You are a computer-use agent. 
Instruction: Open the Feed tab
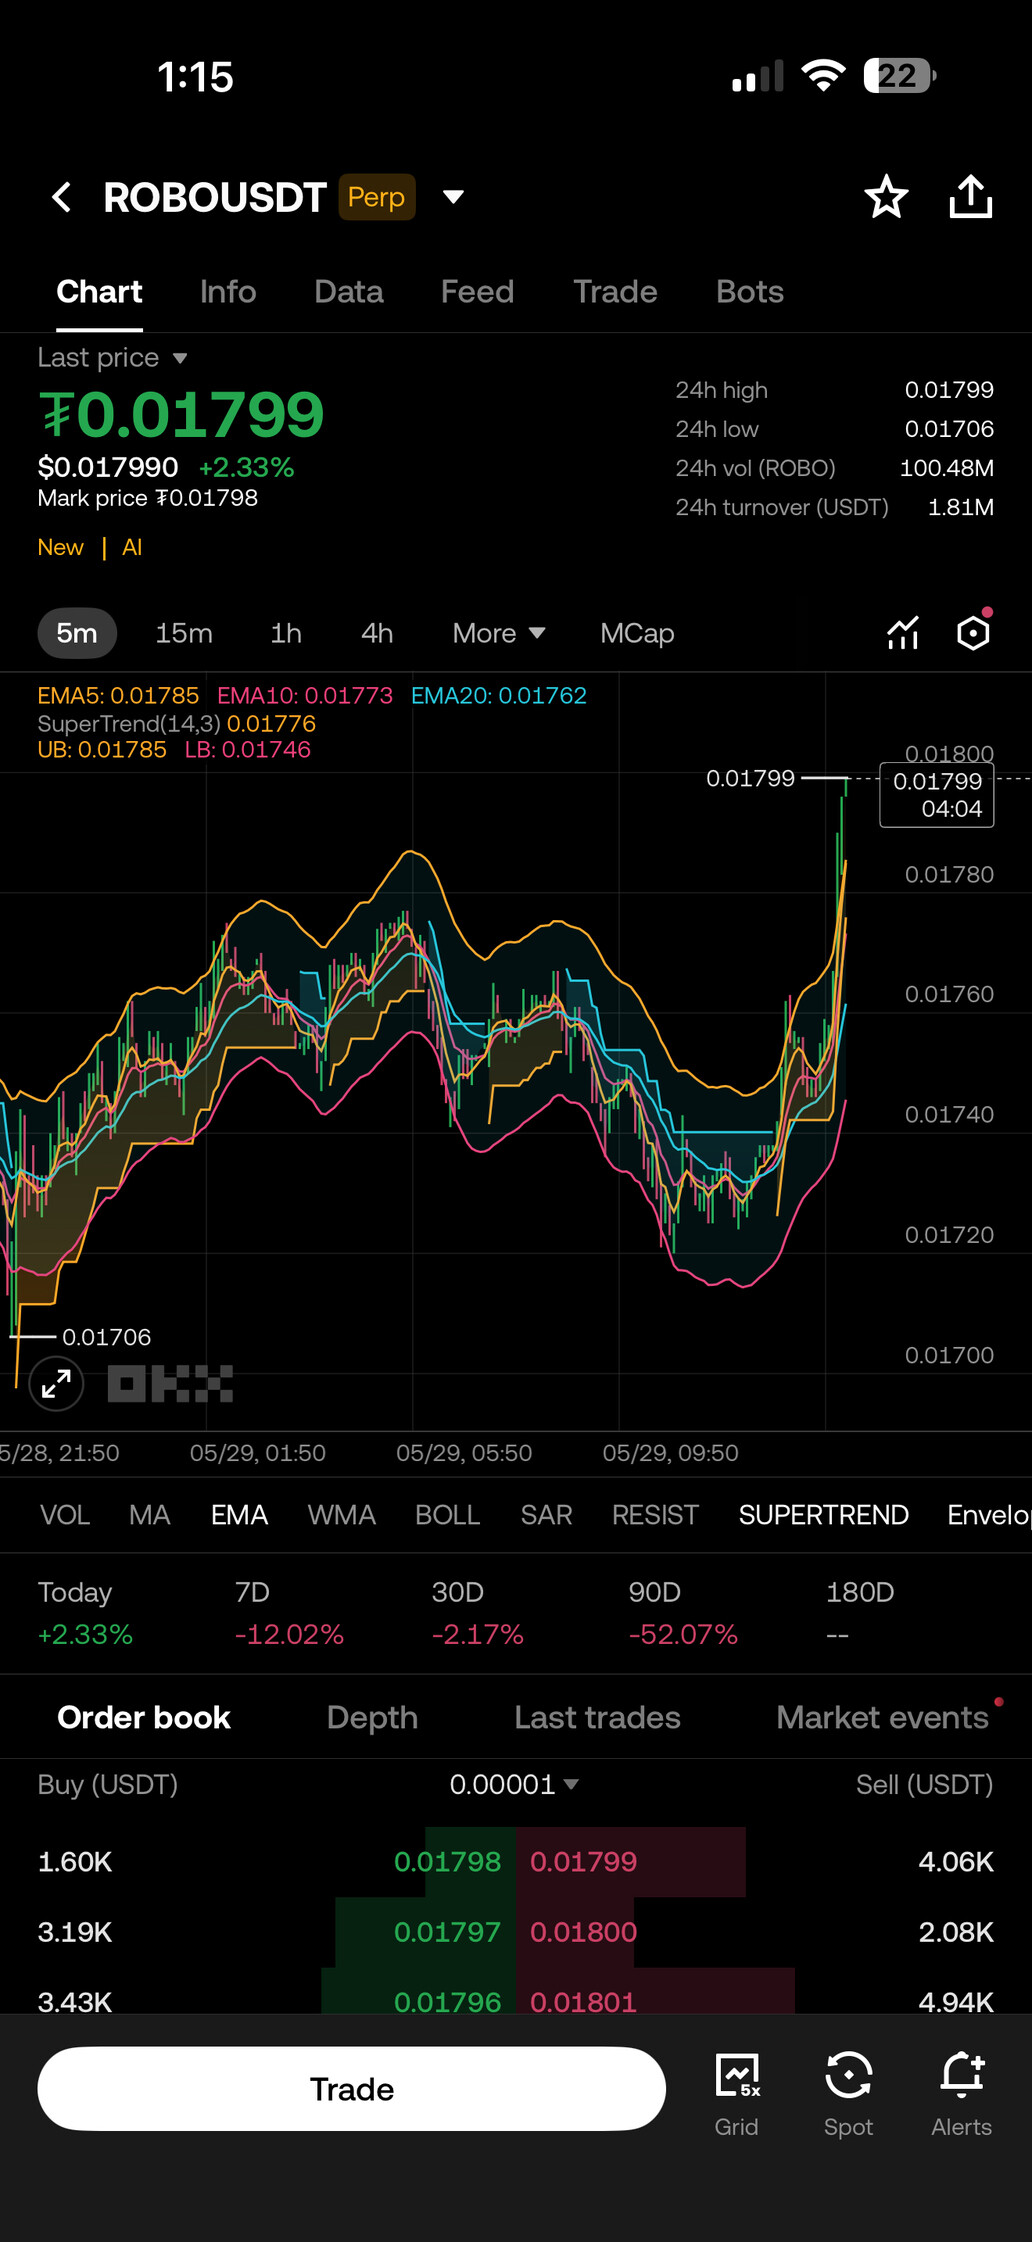click(477, 292)
